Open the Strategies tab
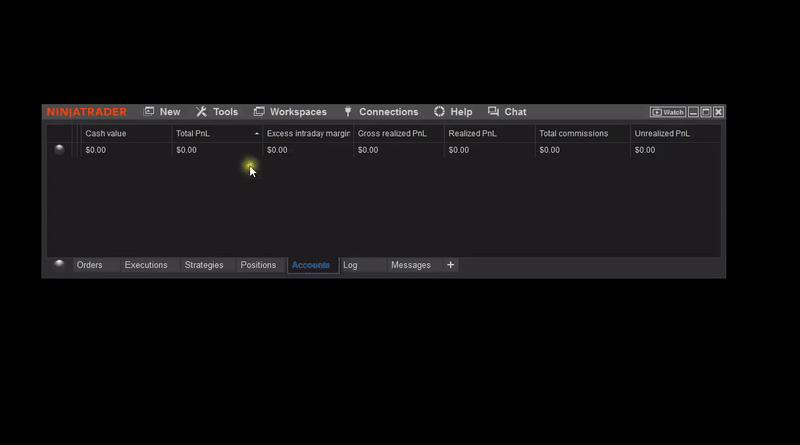The height and width of the screenshot is (445, 800). click(204, 265)
